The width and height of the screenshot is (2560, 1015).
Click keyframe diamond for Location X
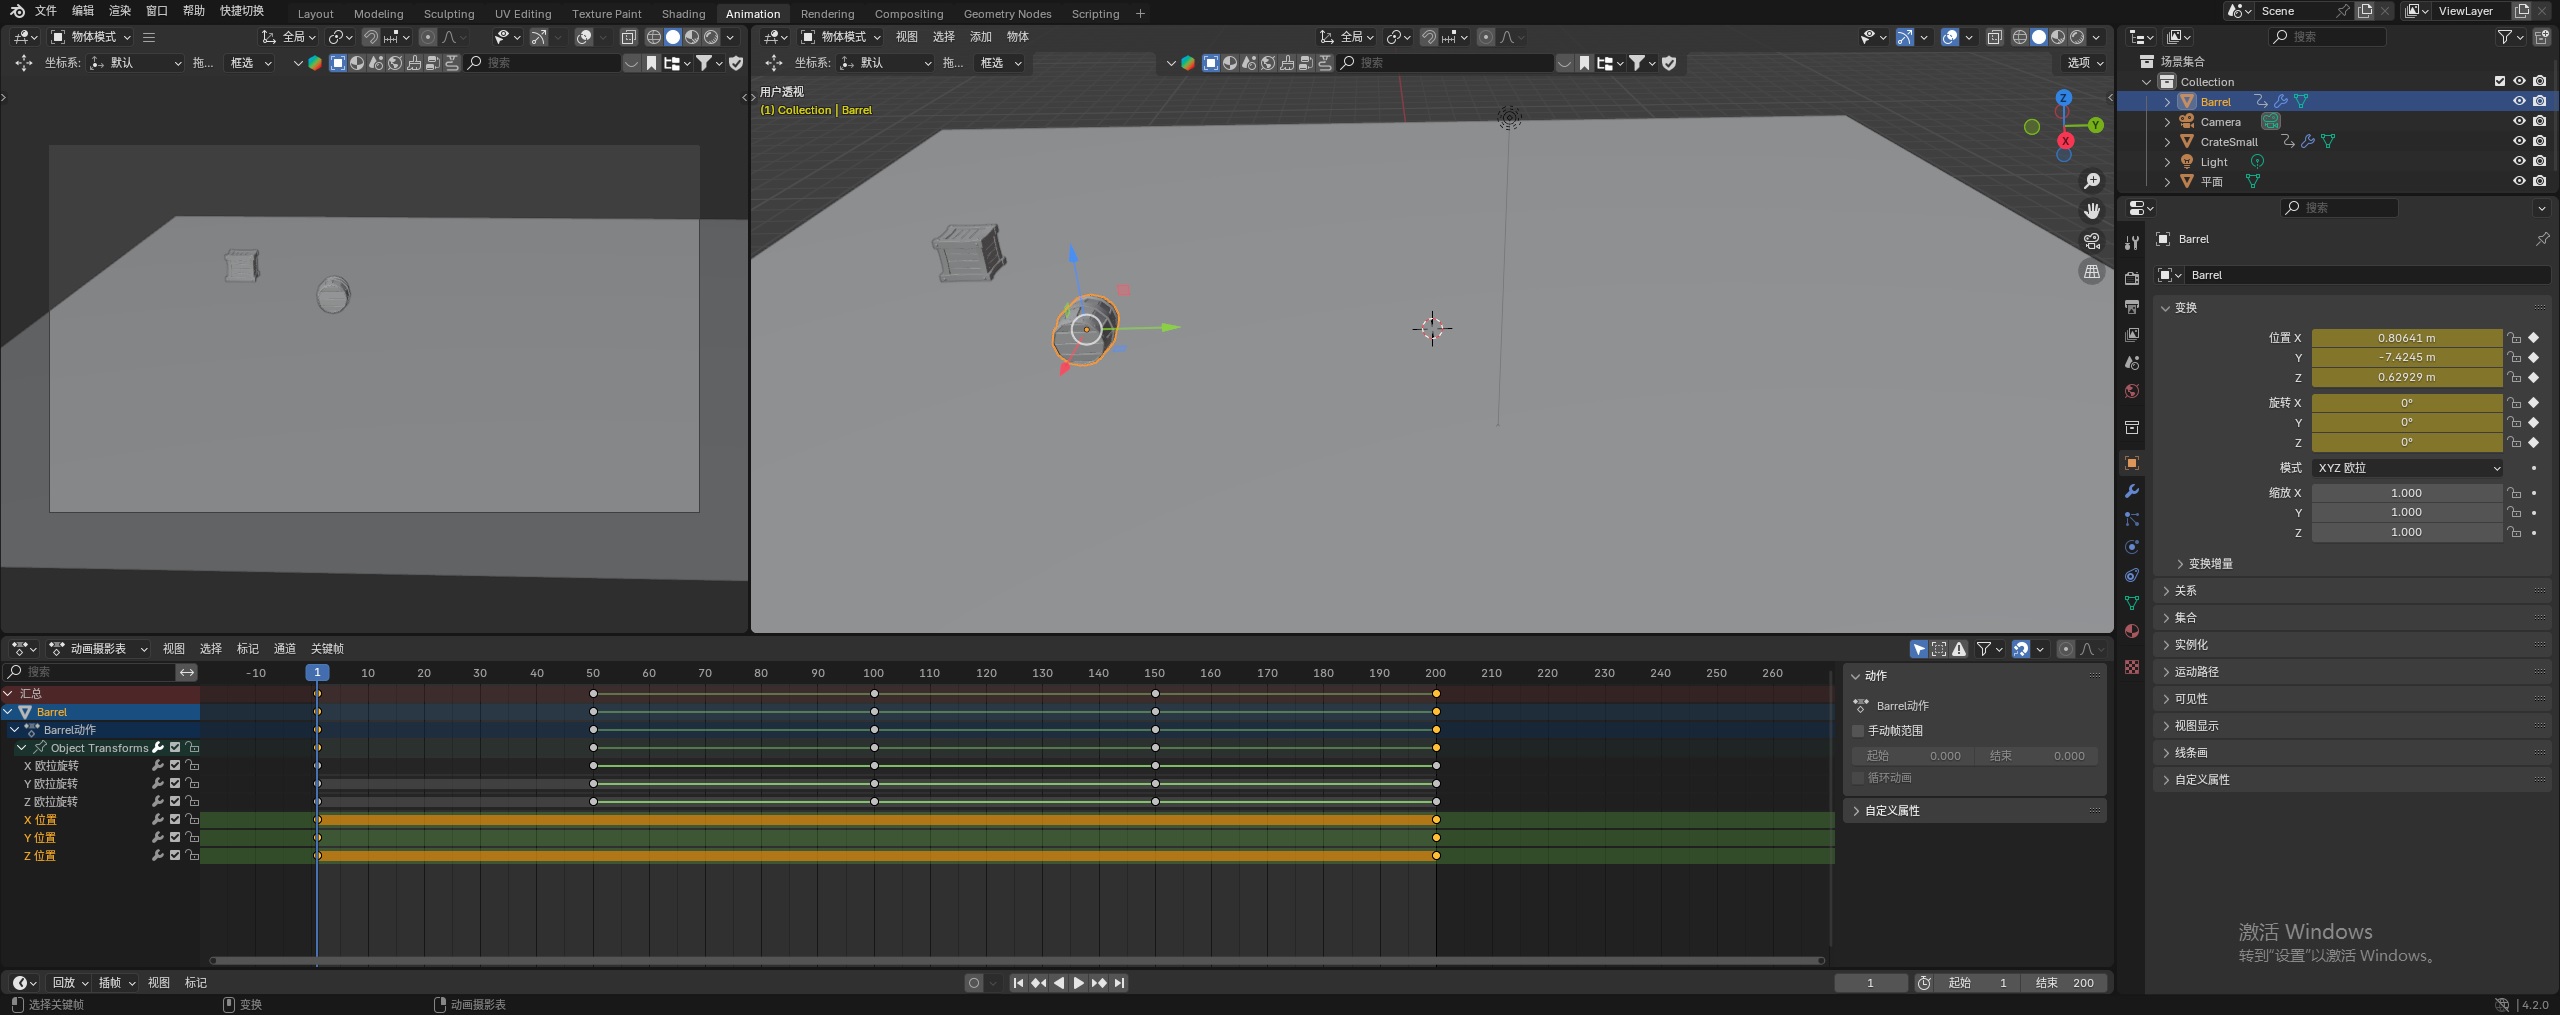point(2534,338)
